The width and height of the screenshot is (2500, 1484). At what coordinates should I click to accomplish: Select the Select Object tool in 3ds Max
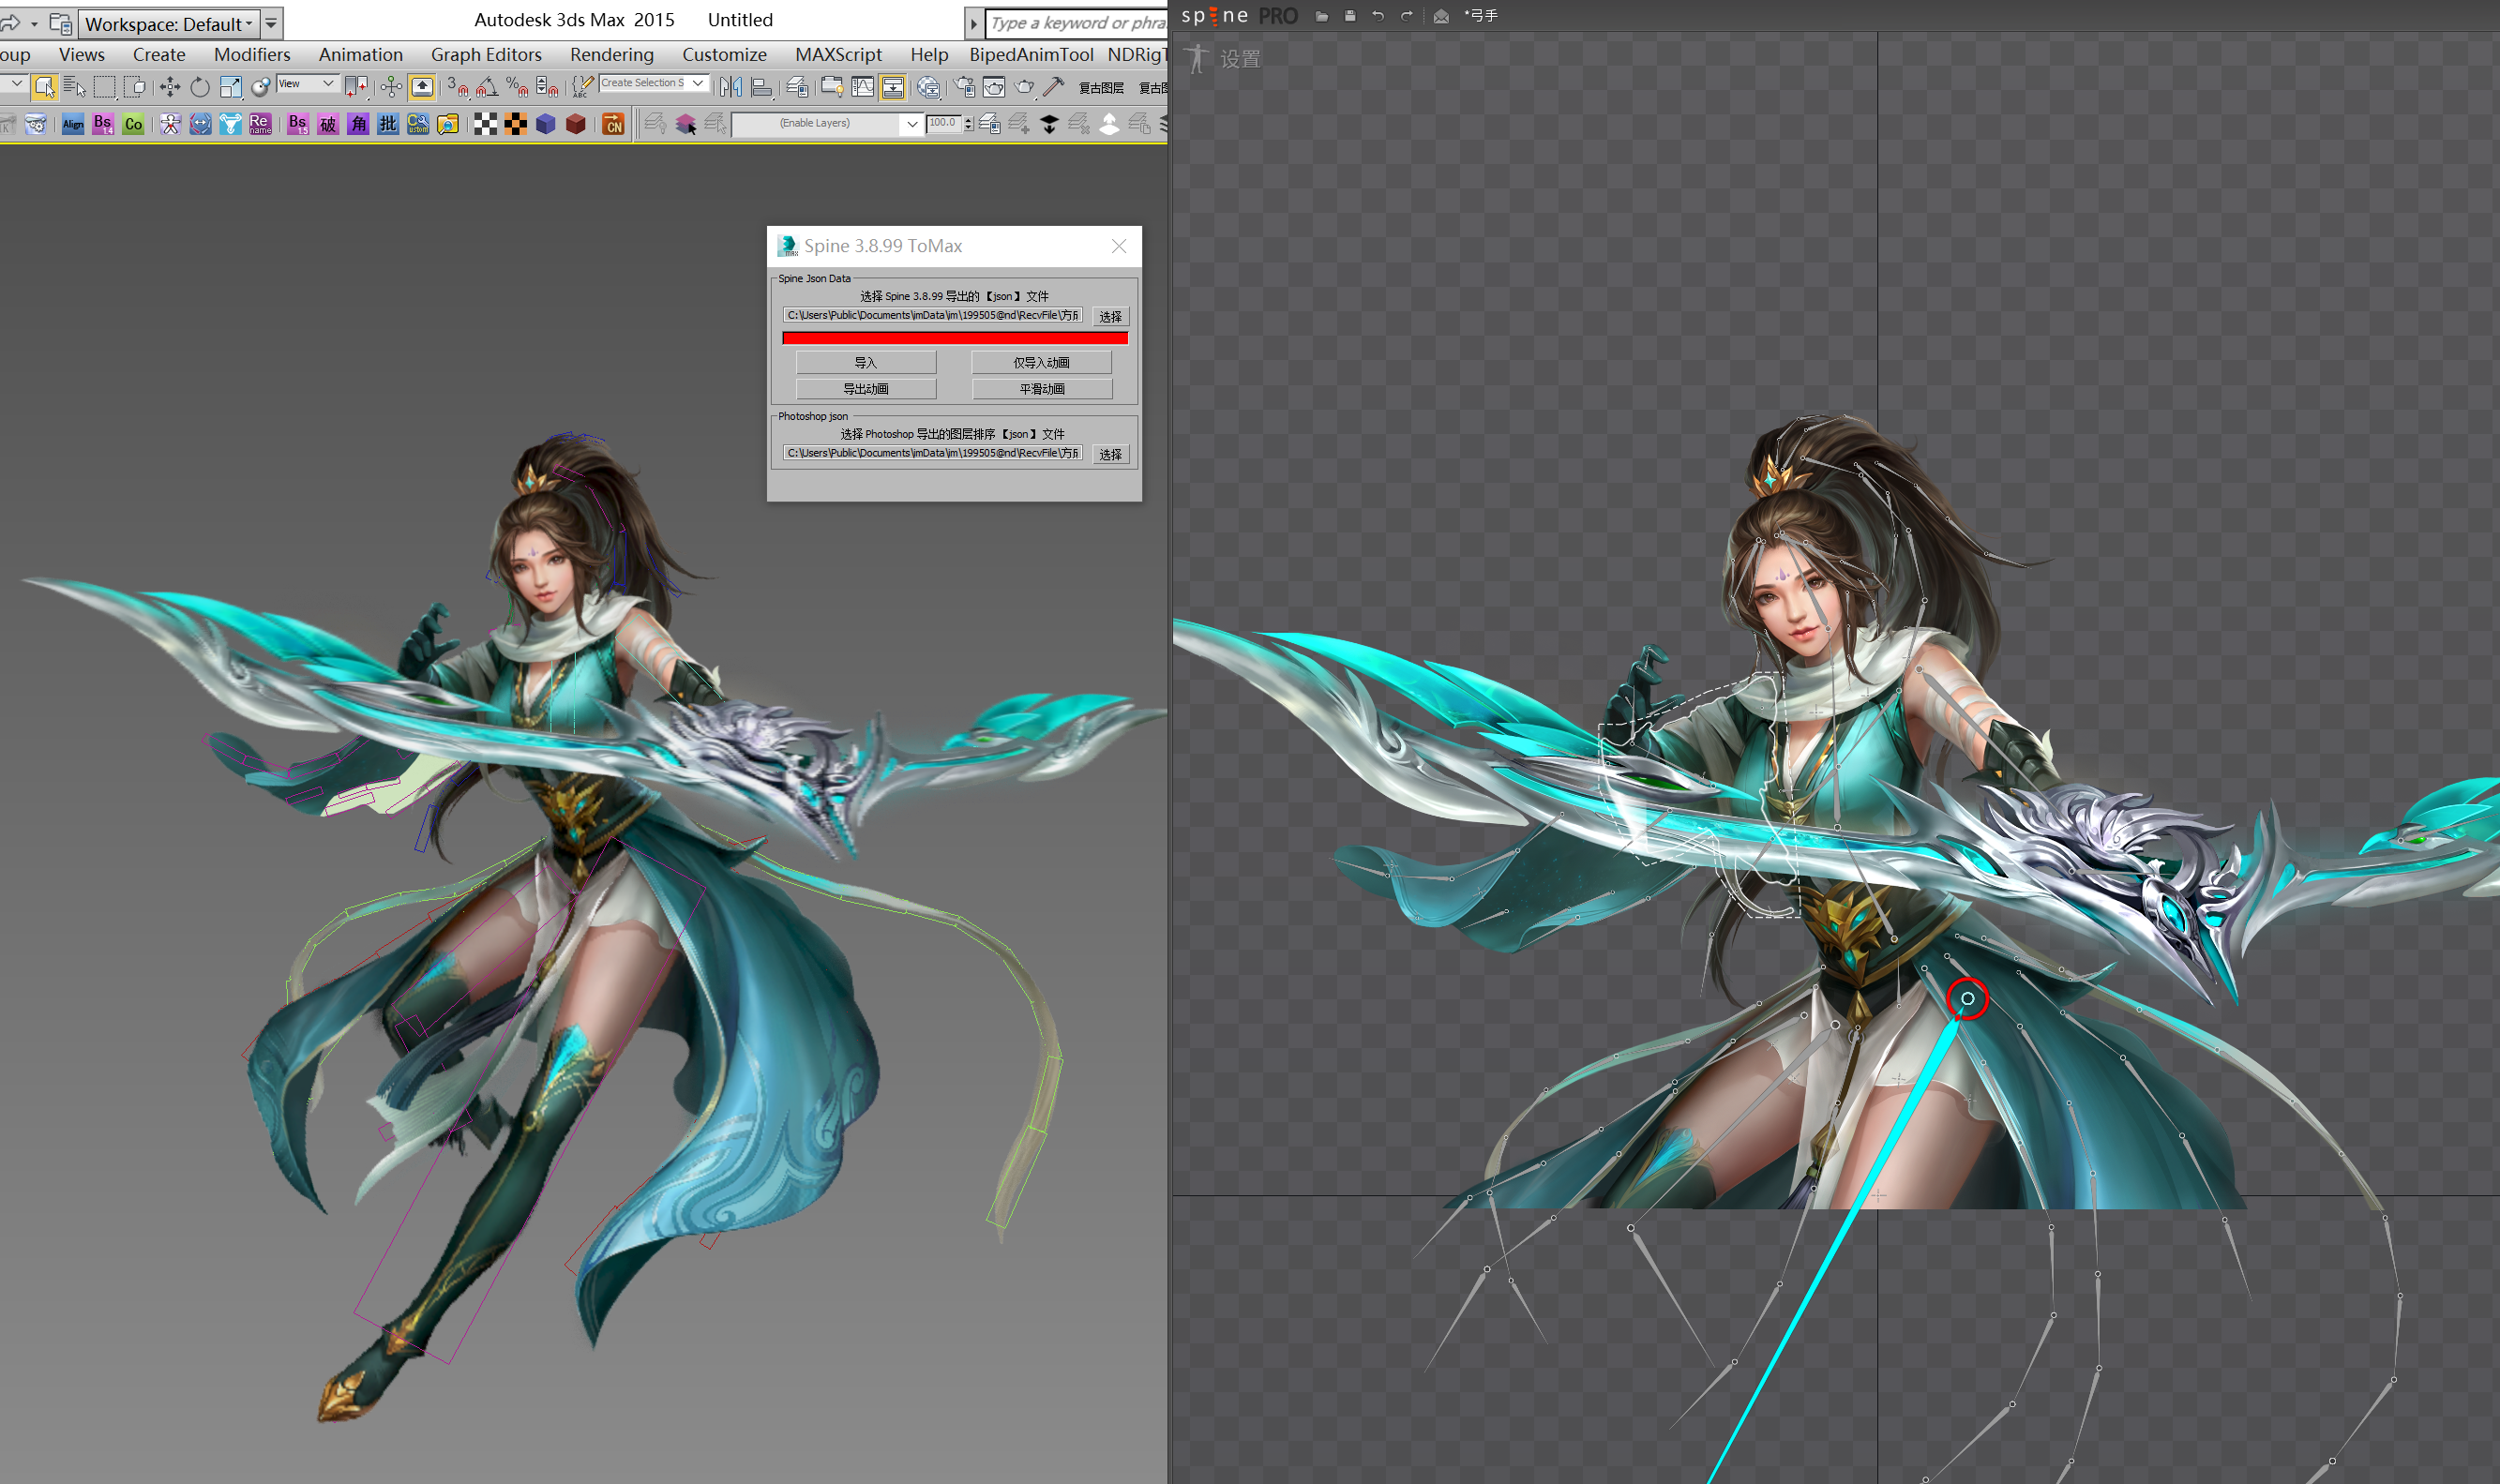click(44, 88)
